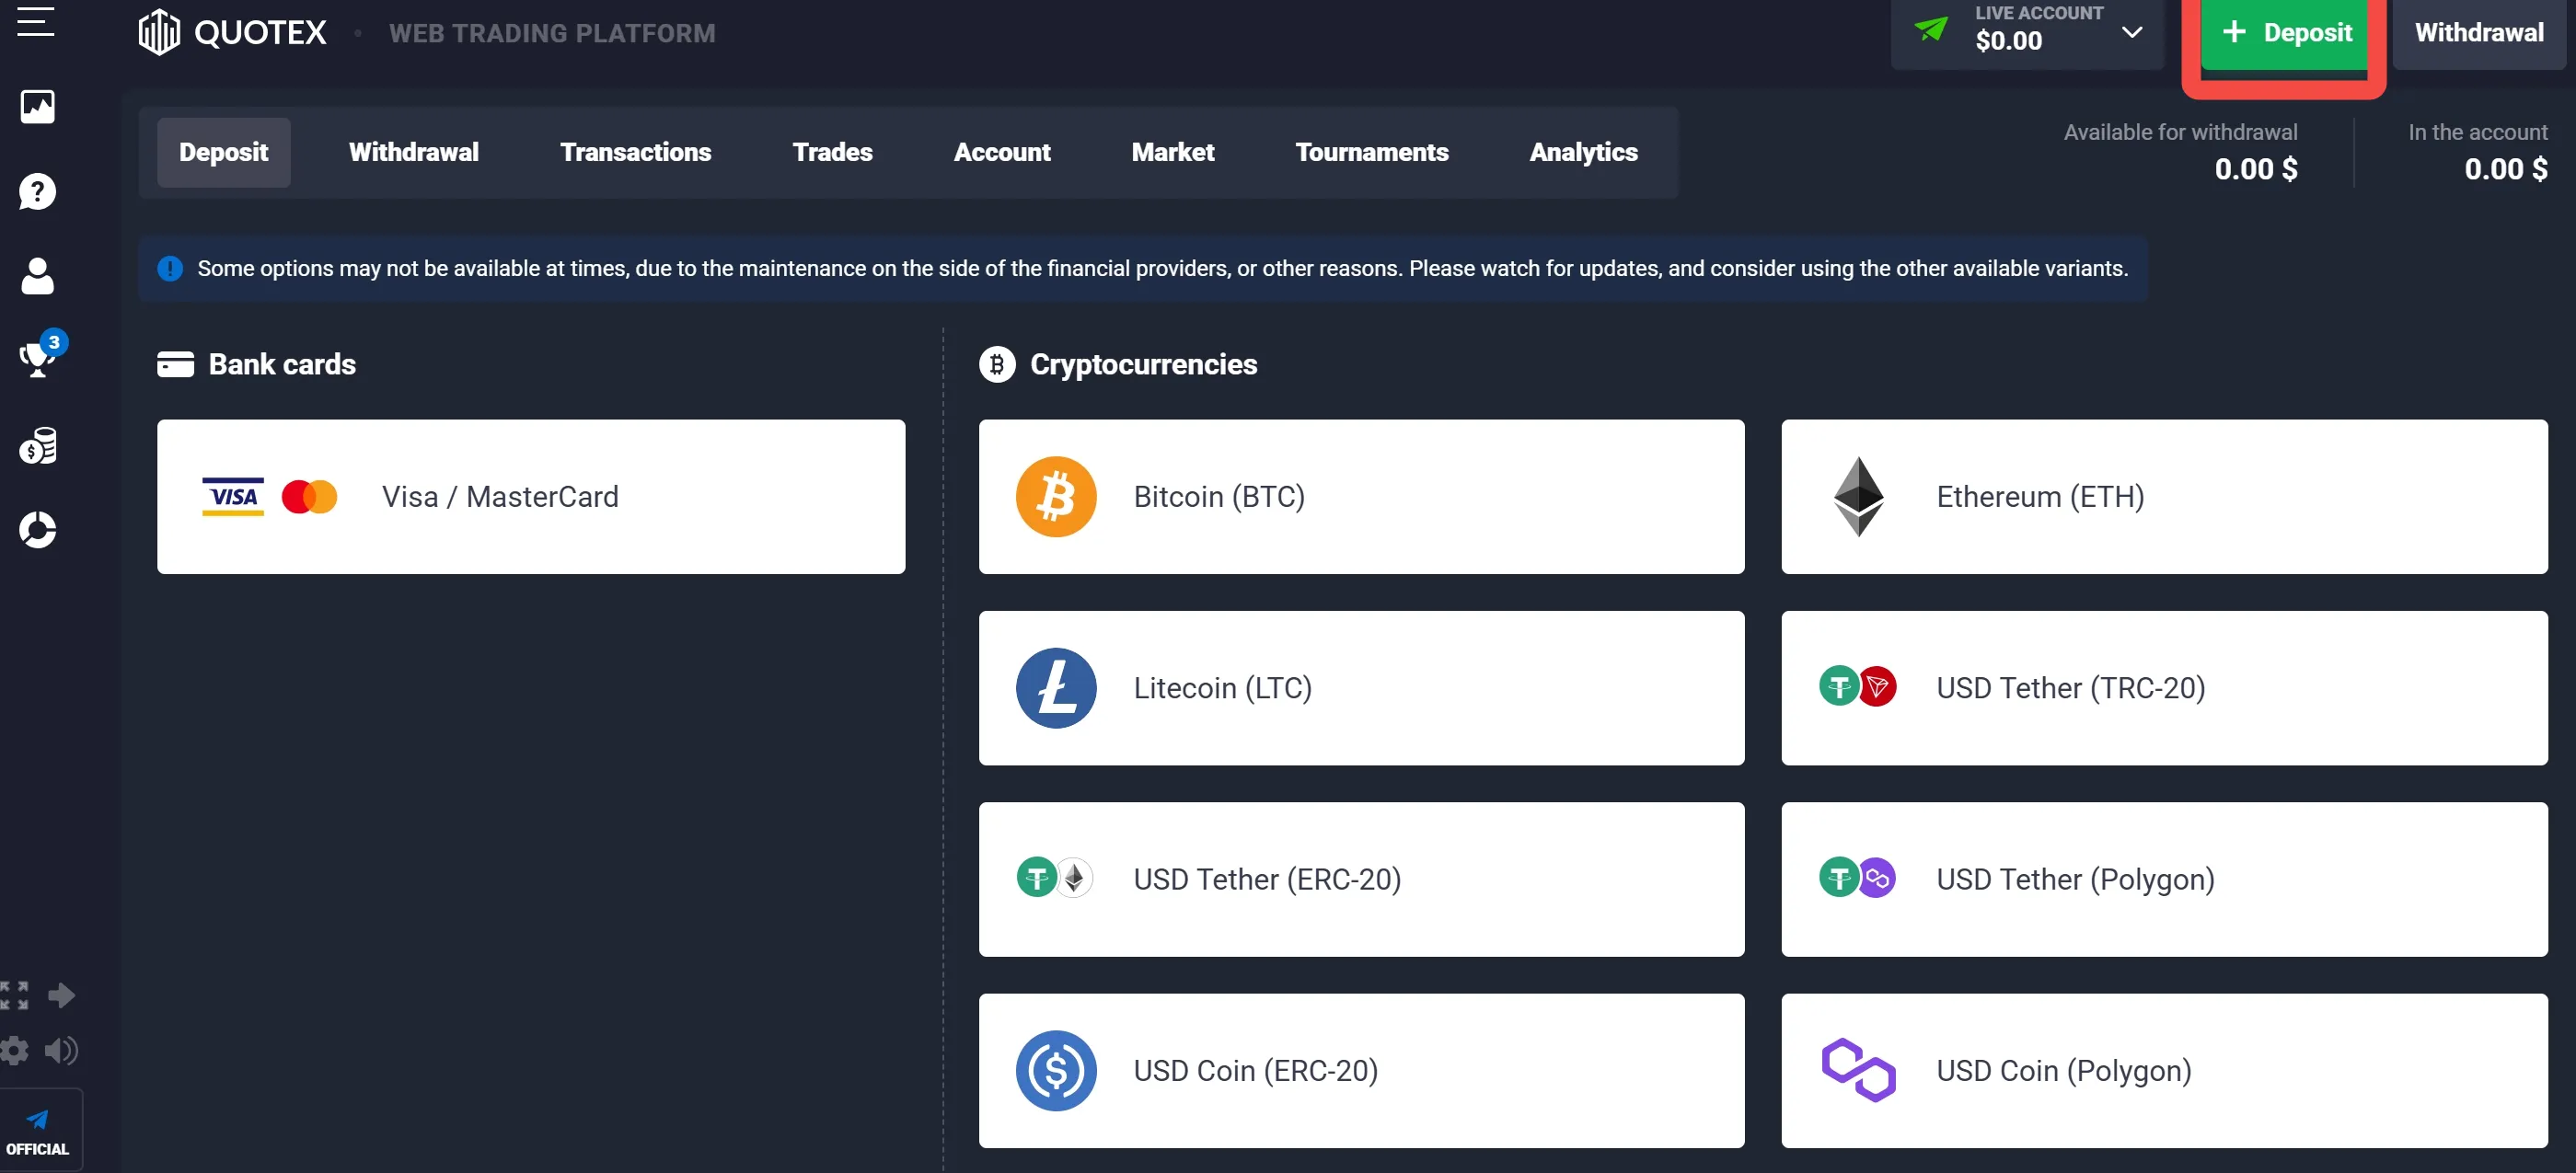Open the Market tab
The width and height of the screenshot is (2576, 1173).
click(x=1173, y=152)
